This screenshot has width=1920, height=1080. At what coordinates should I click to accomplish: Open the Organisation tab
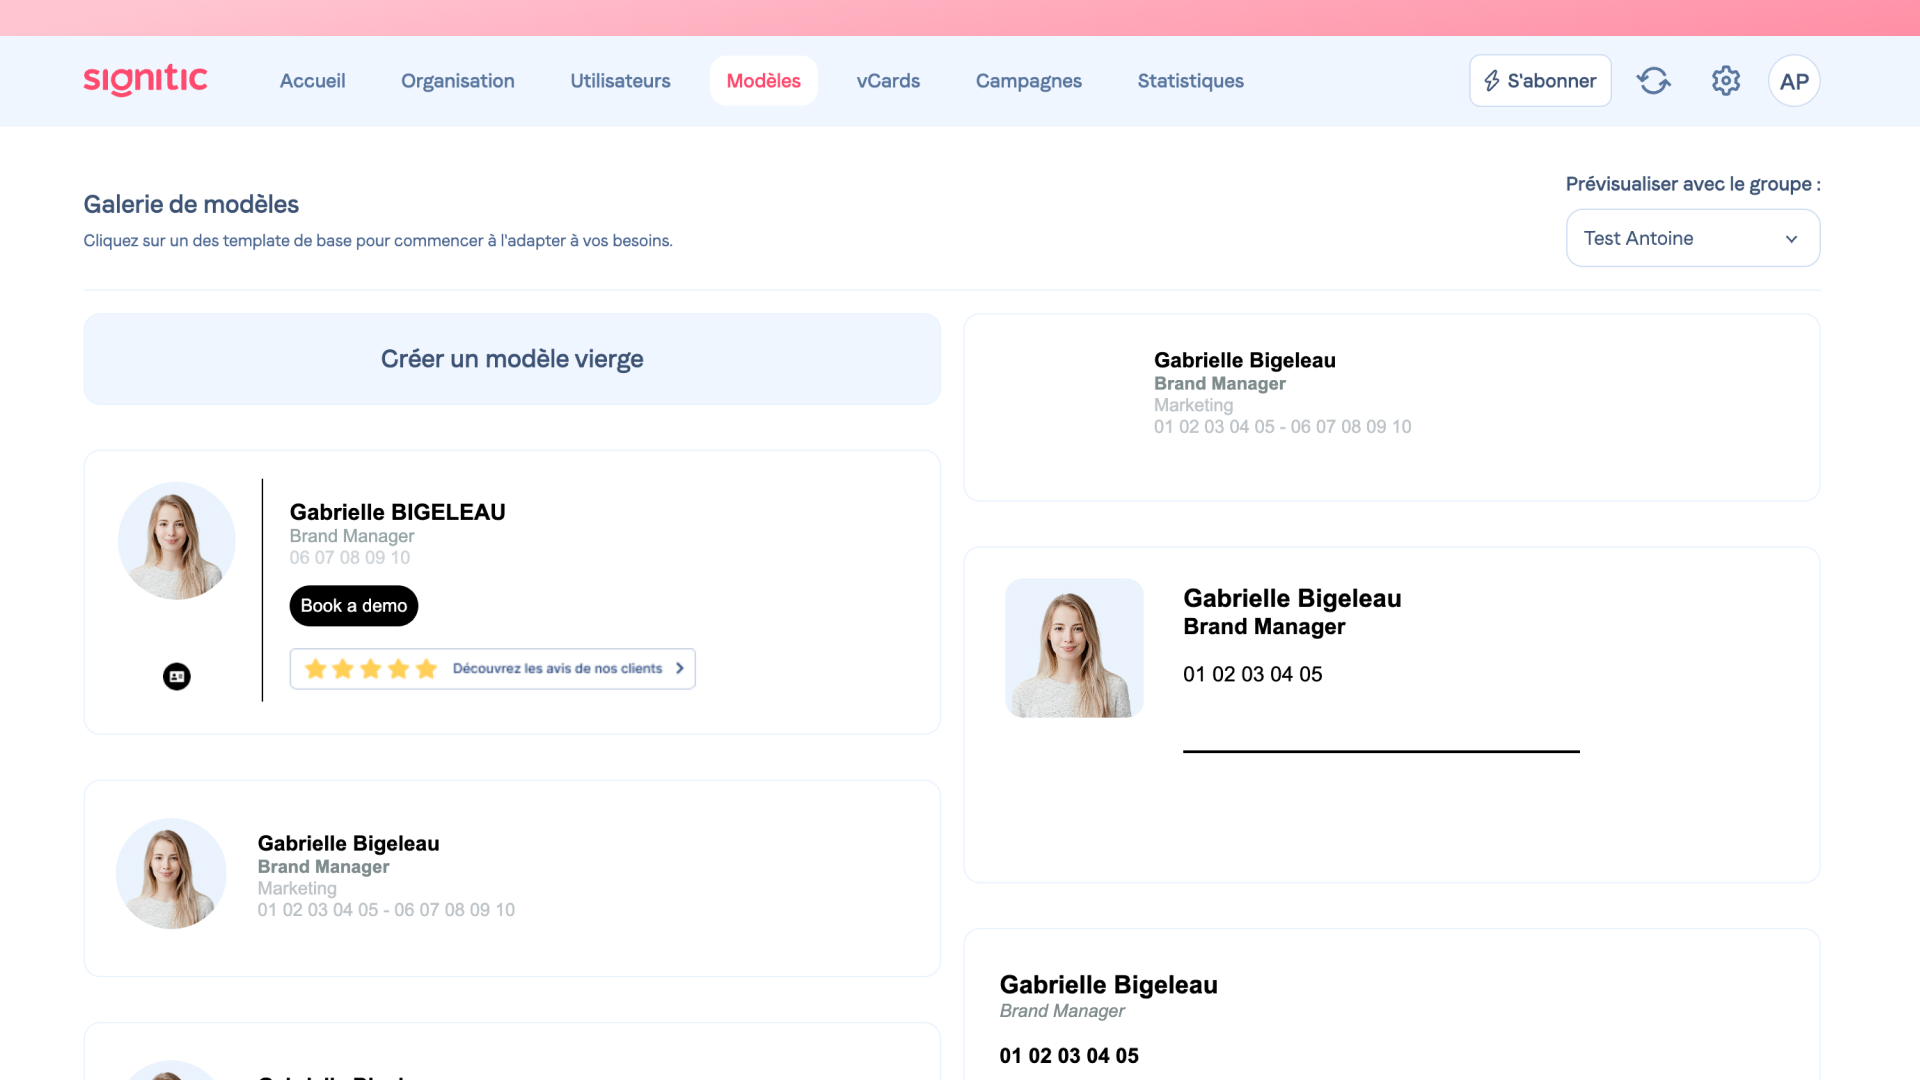457,81
